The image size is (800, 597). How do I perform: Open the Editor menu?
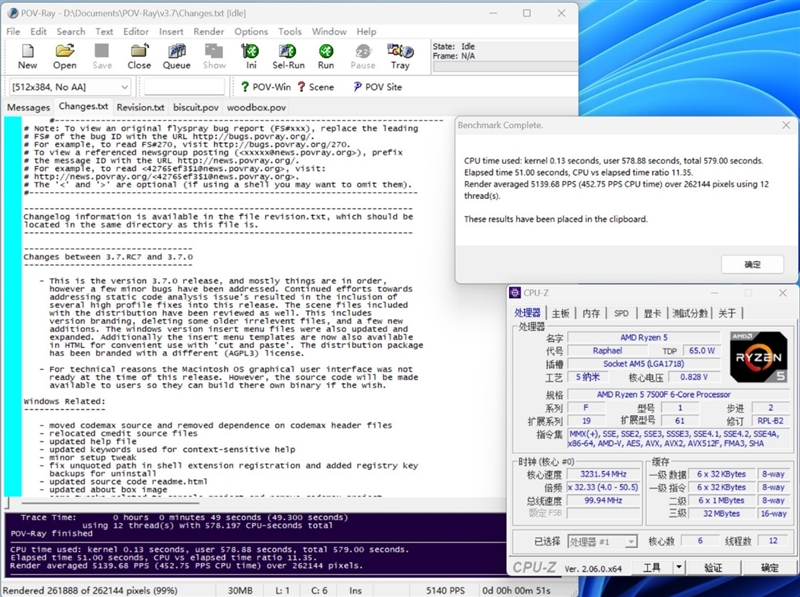(x=136, y=31)
